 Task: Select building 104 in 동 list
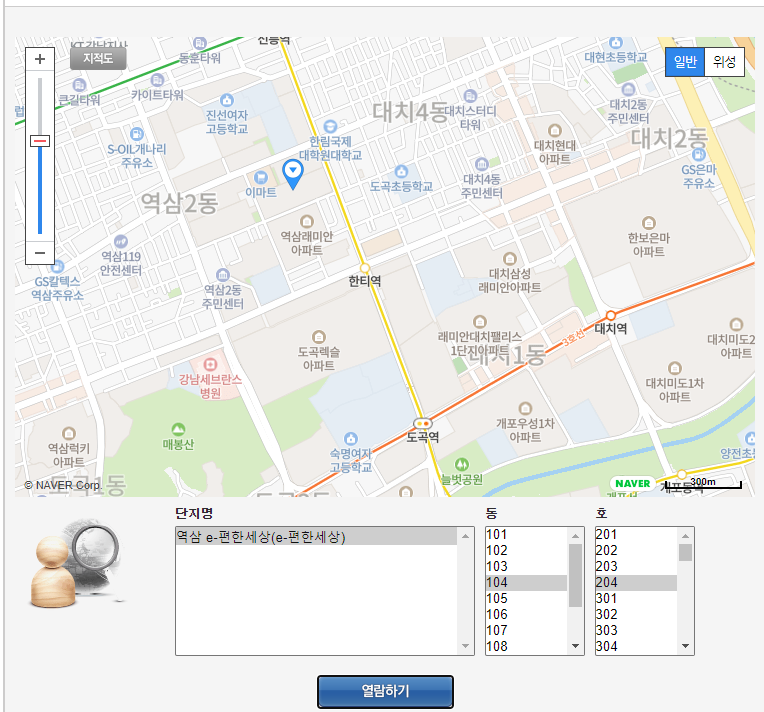526,582
